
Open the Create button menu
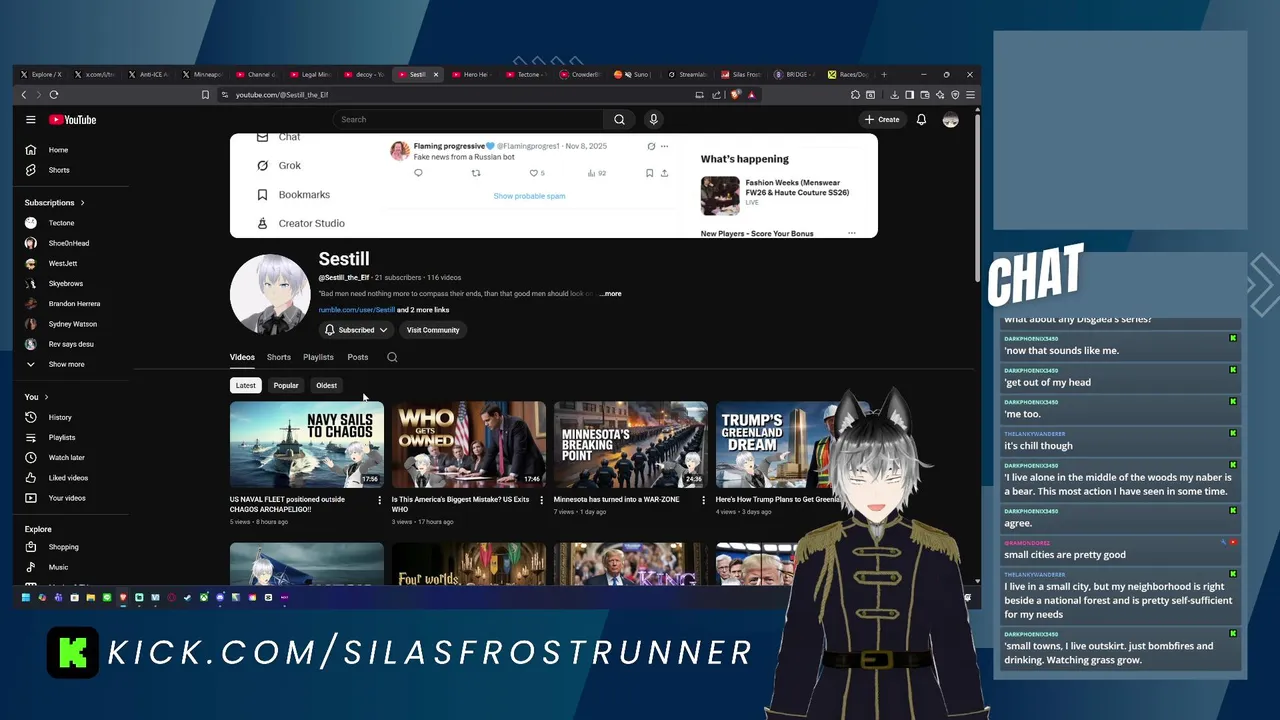pyautogui.click(x=882, y=120)
